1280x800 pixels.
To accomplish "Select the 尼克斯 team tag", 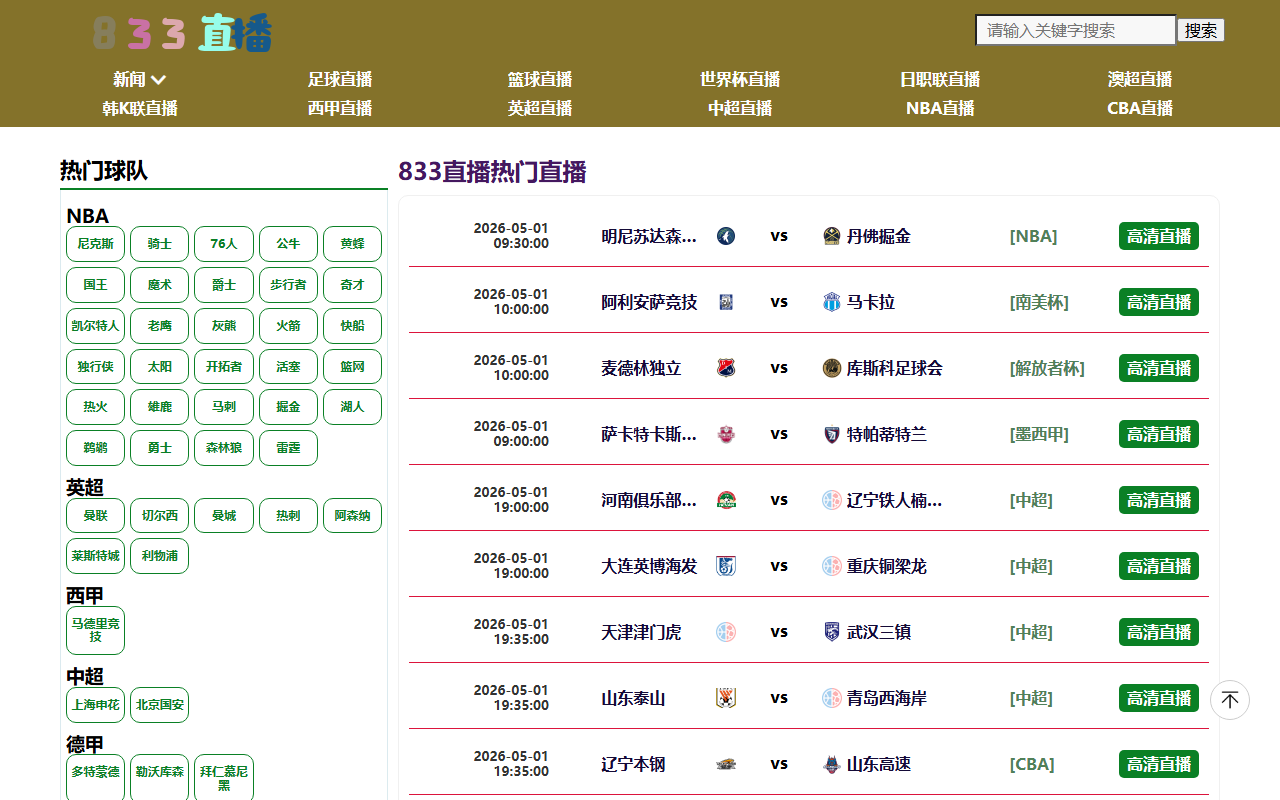I will [95, 244].
